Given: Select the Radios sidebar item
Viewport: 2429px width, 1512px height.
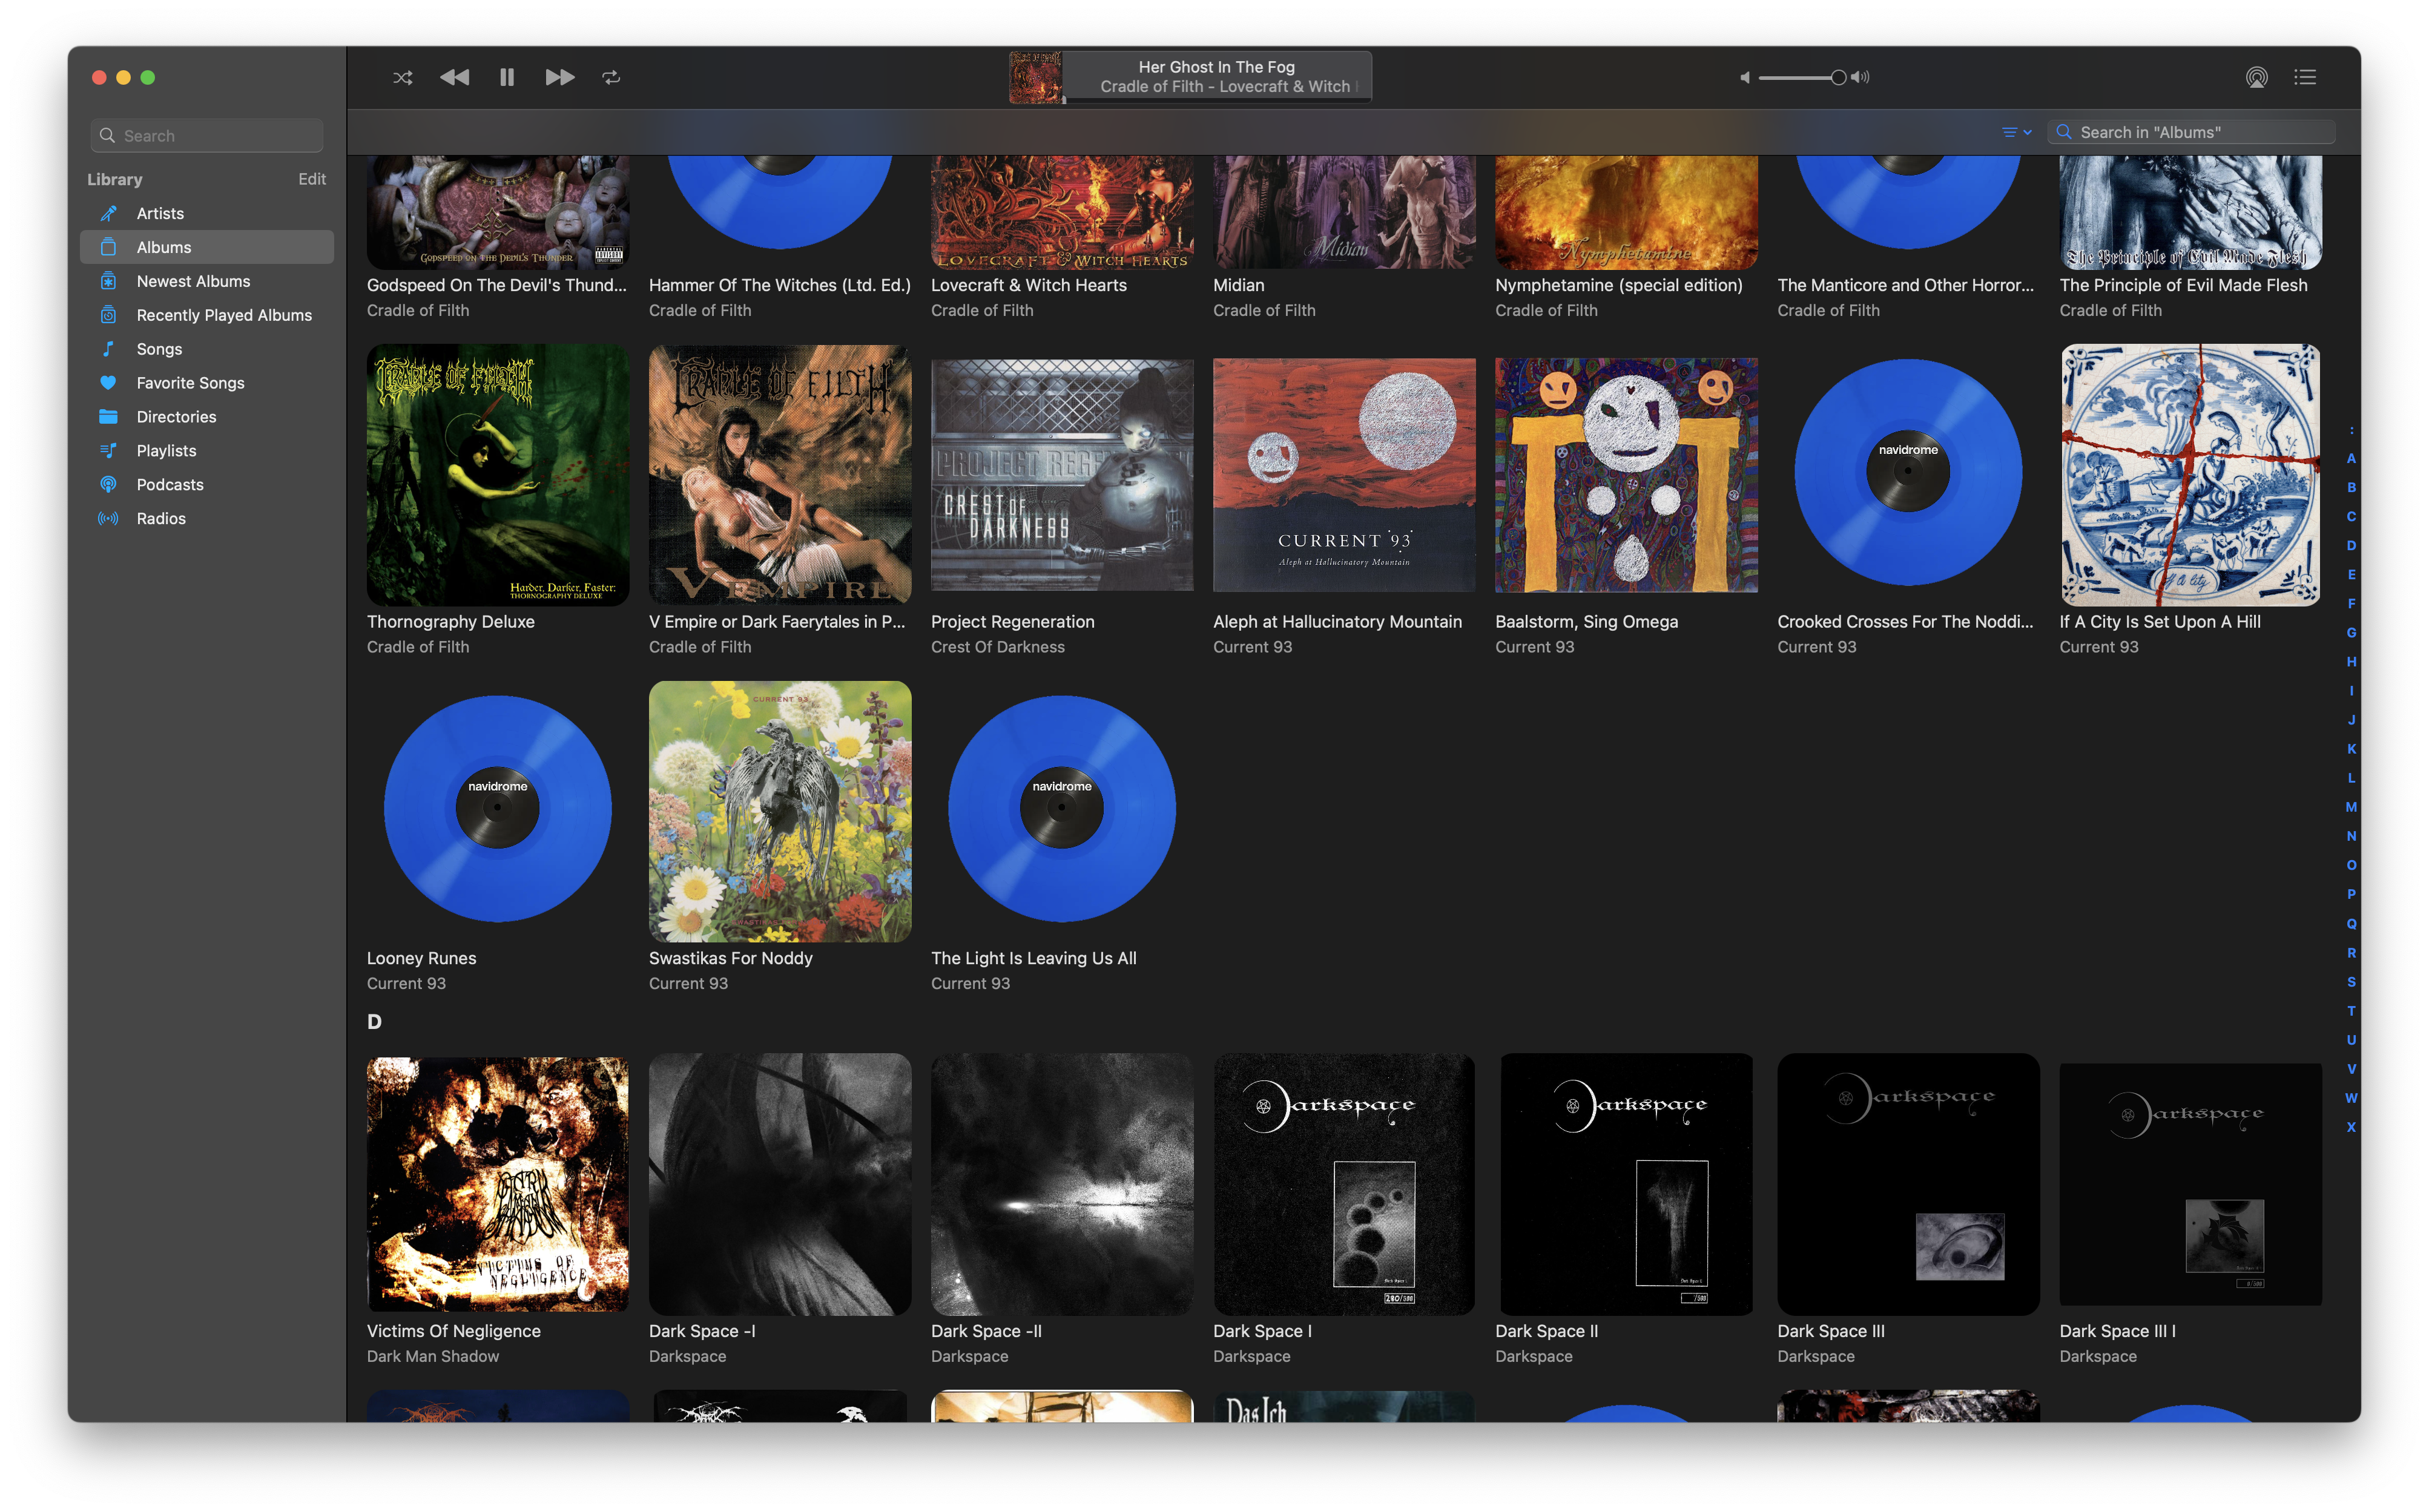Looking at the screenshot, I should click(161, 518).
